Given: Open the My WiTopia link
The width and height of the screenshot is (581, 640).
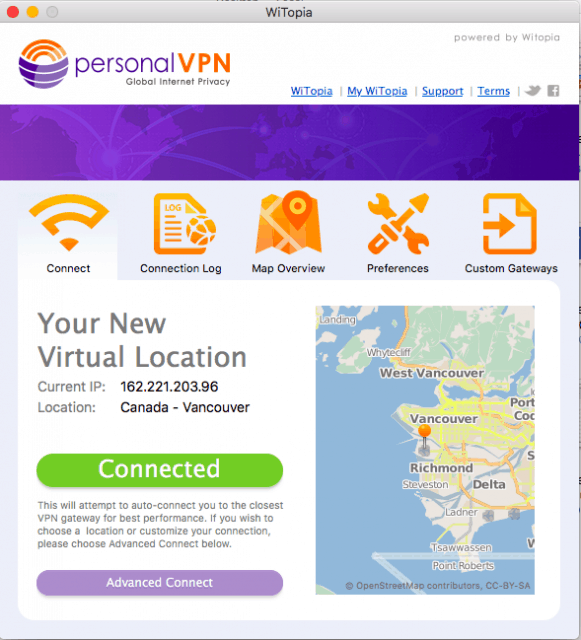Looking at the screenshot, I should pos(377,91).
